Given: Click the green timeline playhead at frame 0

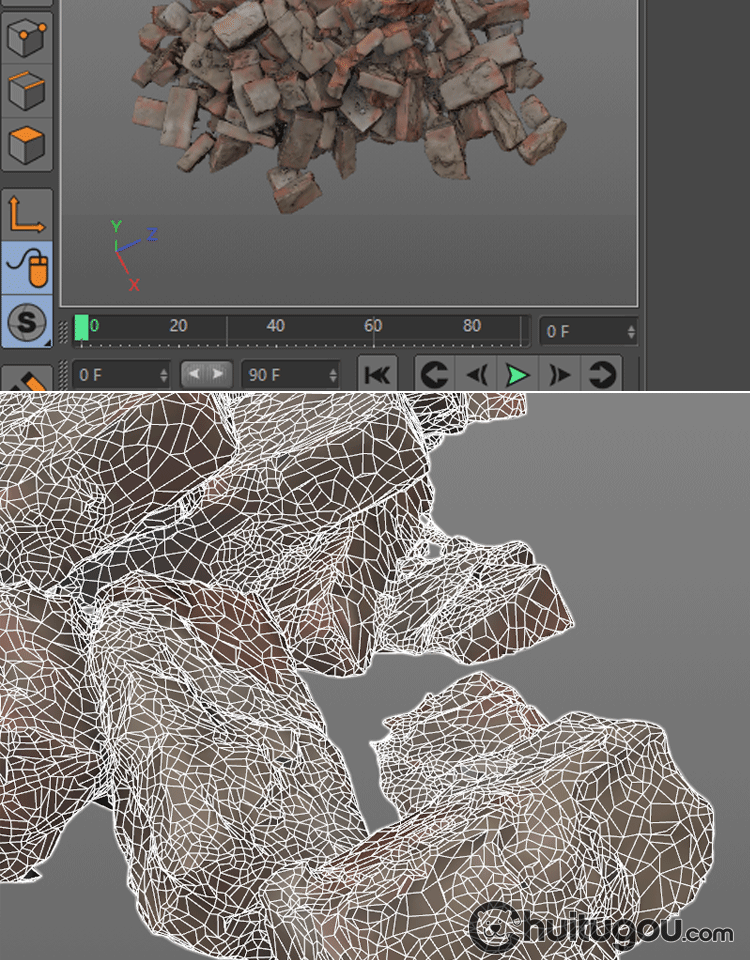Looking at the screenshot, I should click(82, 327).
